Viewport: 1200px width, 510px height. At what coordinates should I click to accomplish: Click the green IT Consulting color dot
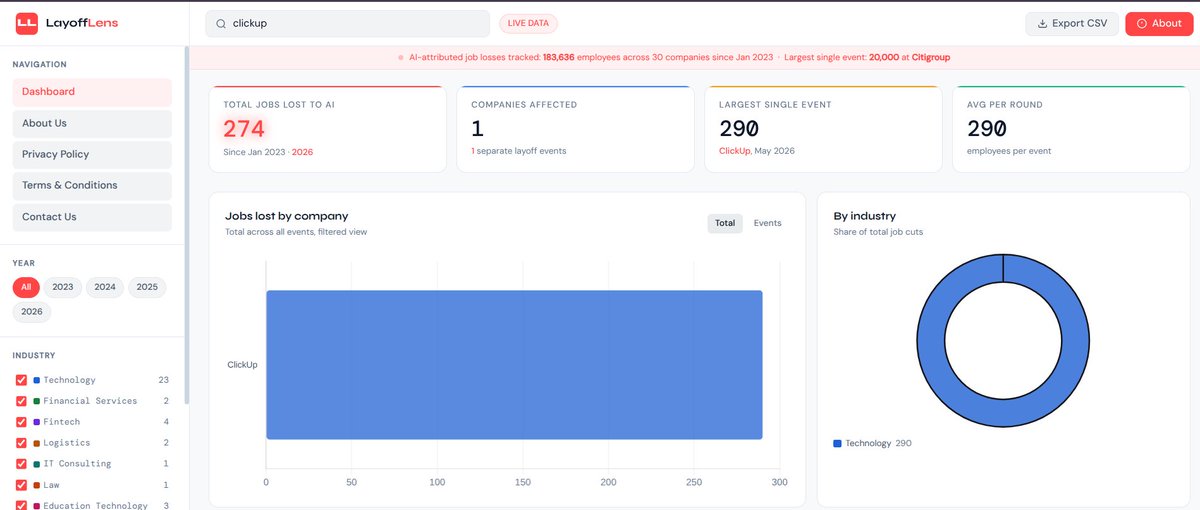pyautogui.click(x=36, y=464)
